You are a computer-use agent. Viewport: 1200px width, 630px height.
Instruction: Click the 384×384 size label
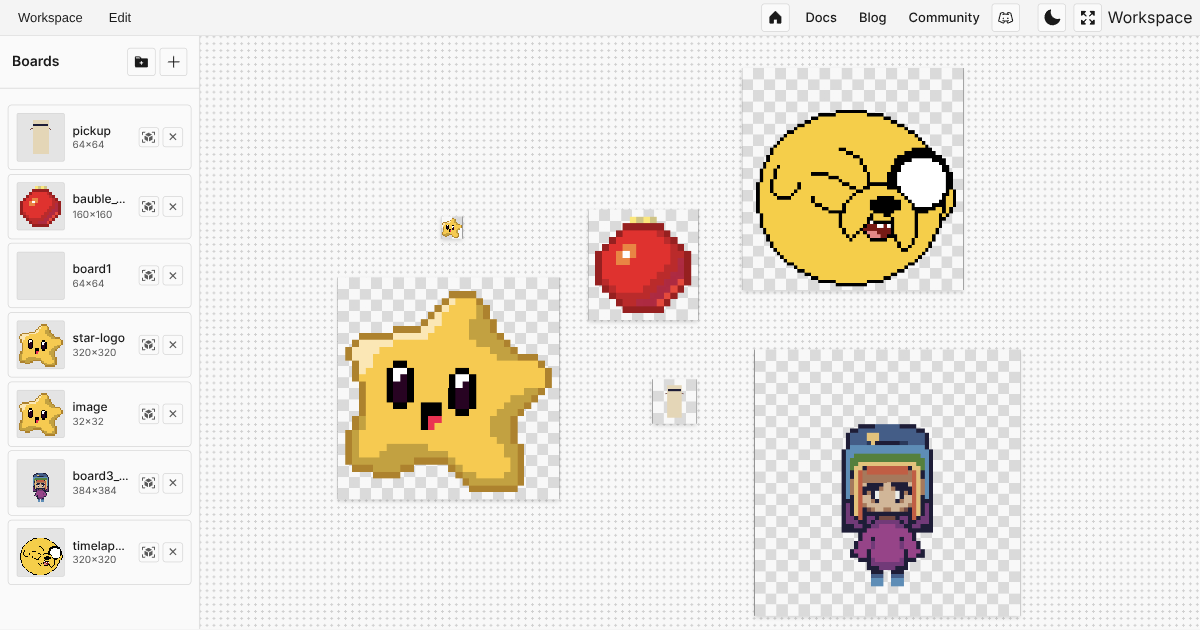click(94, 490)
